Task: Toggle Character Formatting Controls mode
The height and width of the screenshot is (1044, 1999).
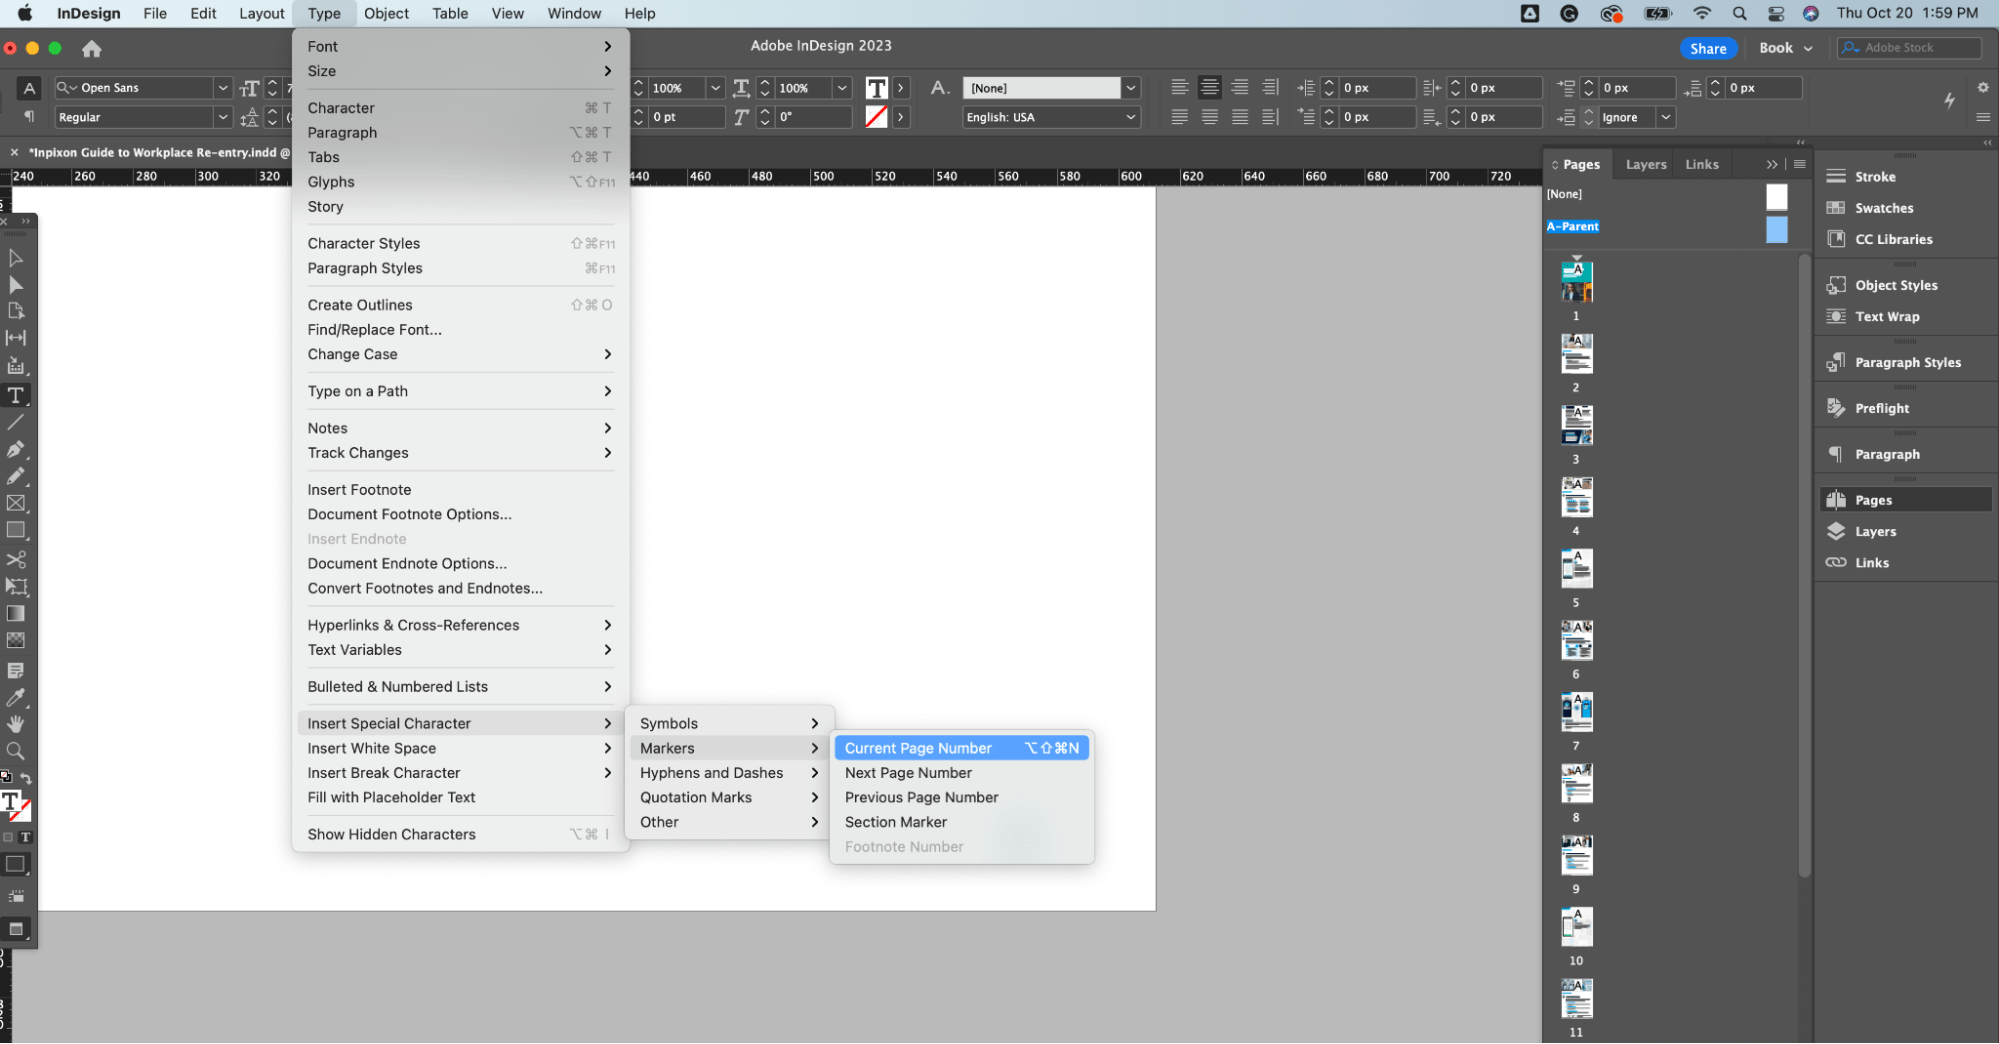Action: 29,88
